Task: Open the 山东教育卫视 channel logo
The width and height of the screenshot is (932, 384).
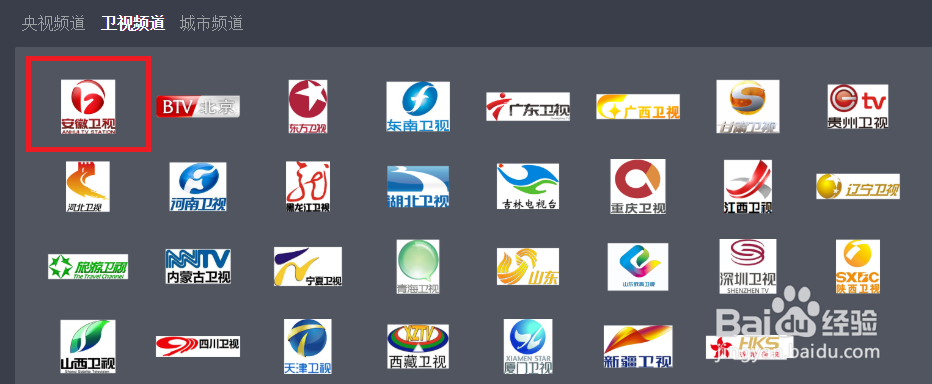Action: coord(638,266)
